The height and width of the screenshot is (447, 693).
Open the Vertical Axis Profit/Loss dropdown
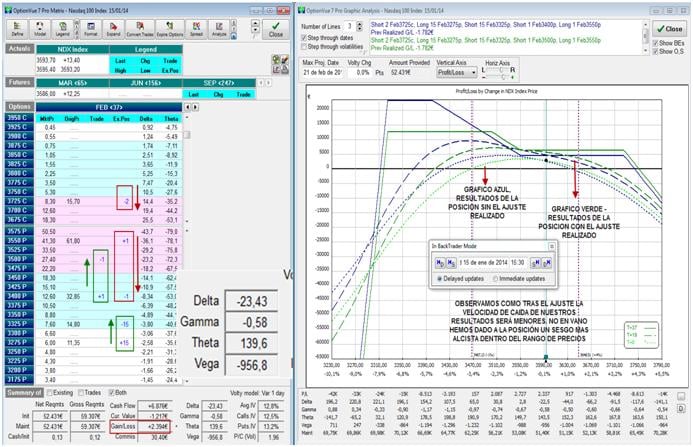[461, 73]
